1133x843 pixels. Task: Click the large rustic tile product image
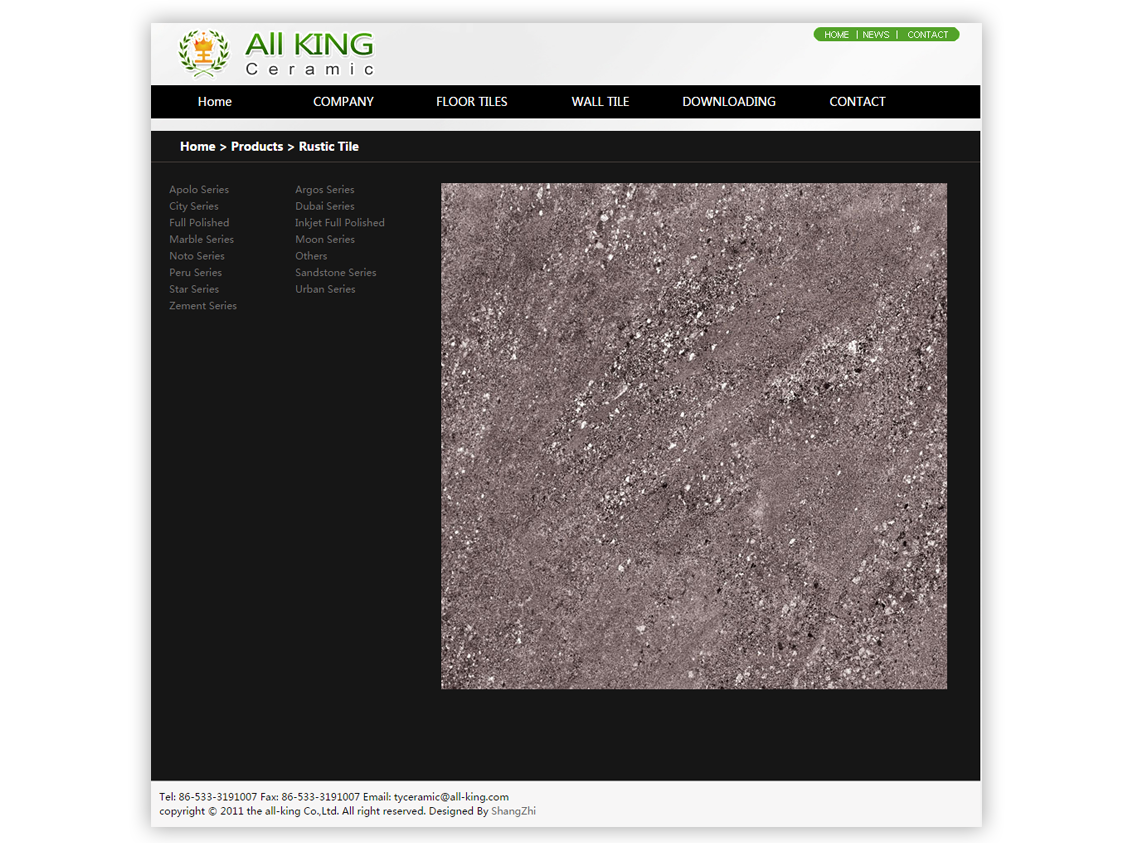(694, 436)
